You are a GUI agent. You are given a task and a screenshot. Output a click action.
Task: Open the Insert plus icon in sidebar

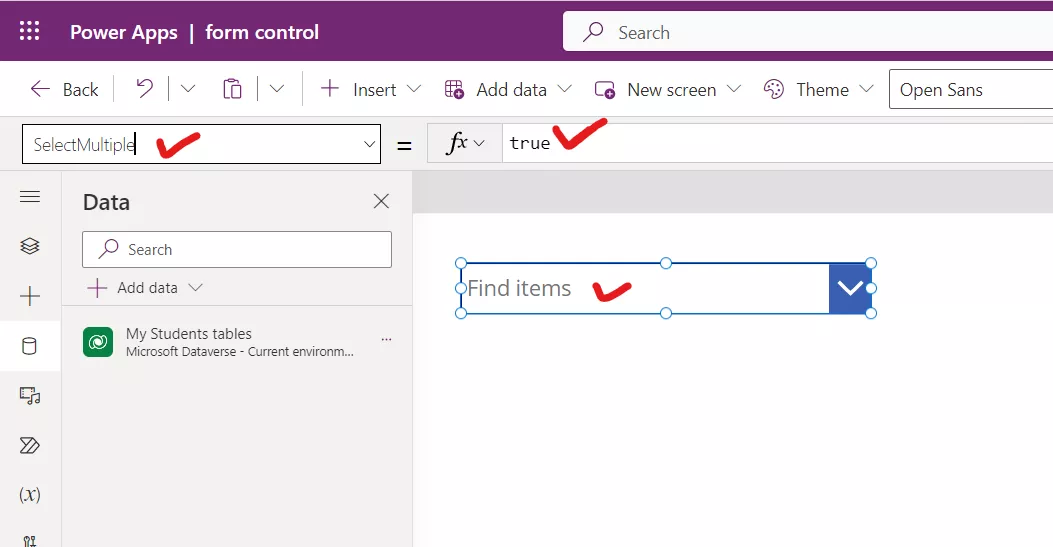coord(30,296)
